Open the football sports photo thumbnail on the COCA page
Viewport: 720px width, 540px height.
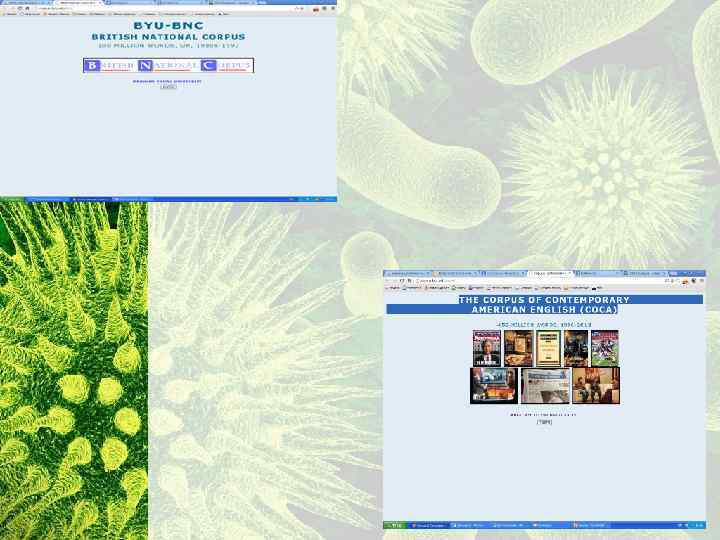pos(605,349)
